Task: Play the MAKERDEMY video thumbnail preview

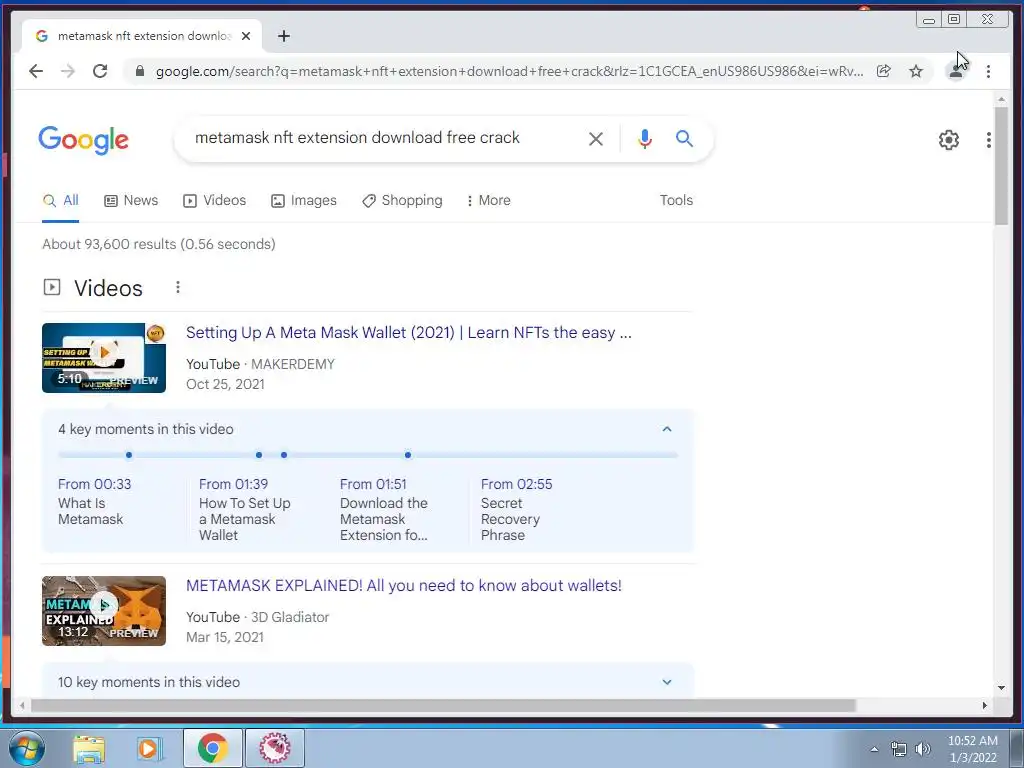Action: click(104, 358)
